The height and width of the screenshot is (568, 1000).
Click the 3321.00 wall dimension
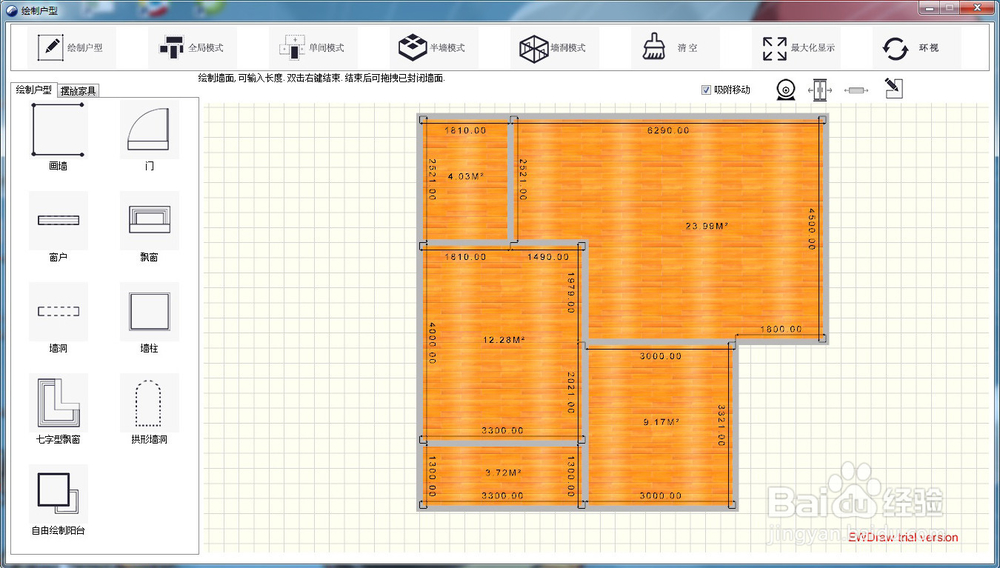coord(721,425)
